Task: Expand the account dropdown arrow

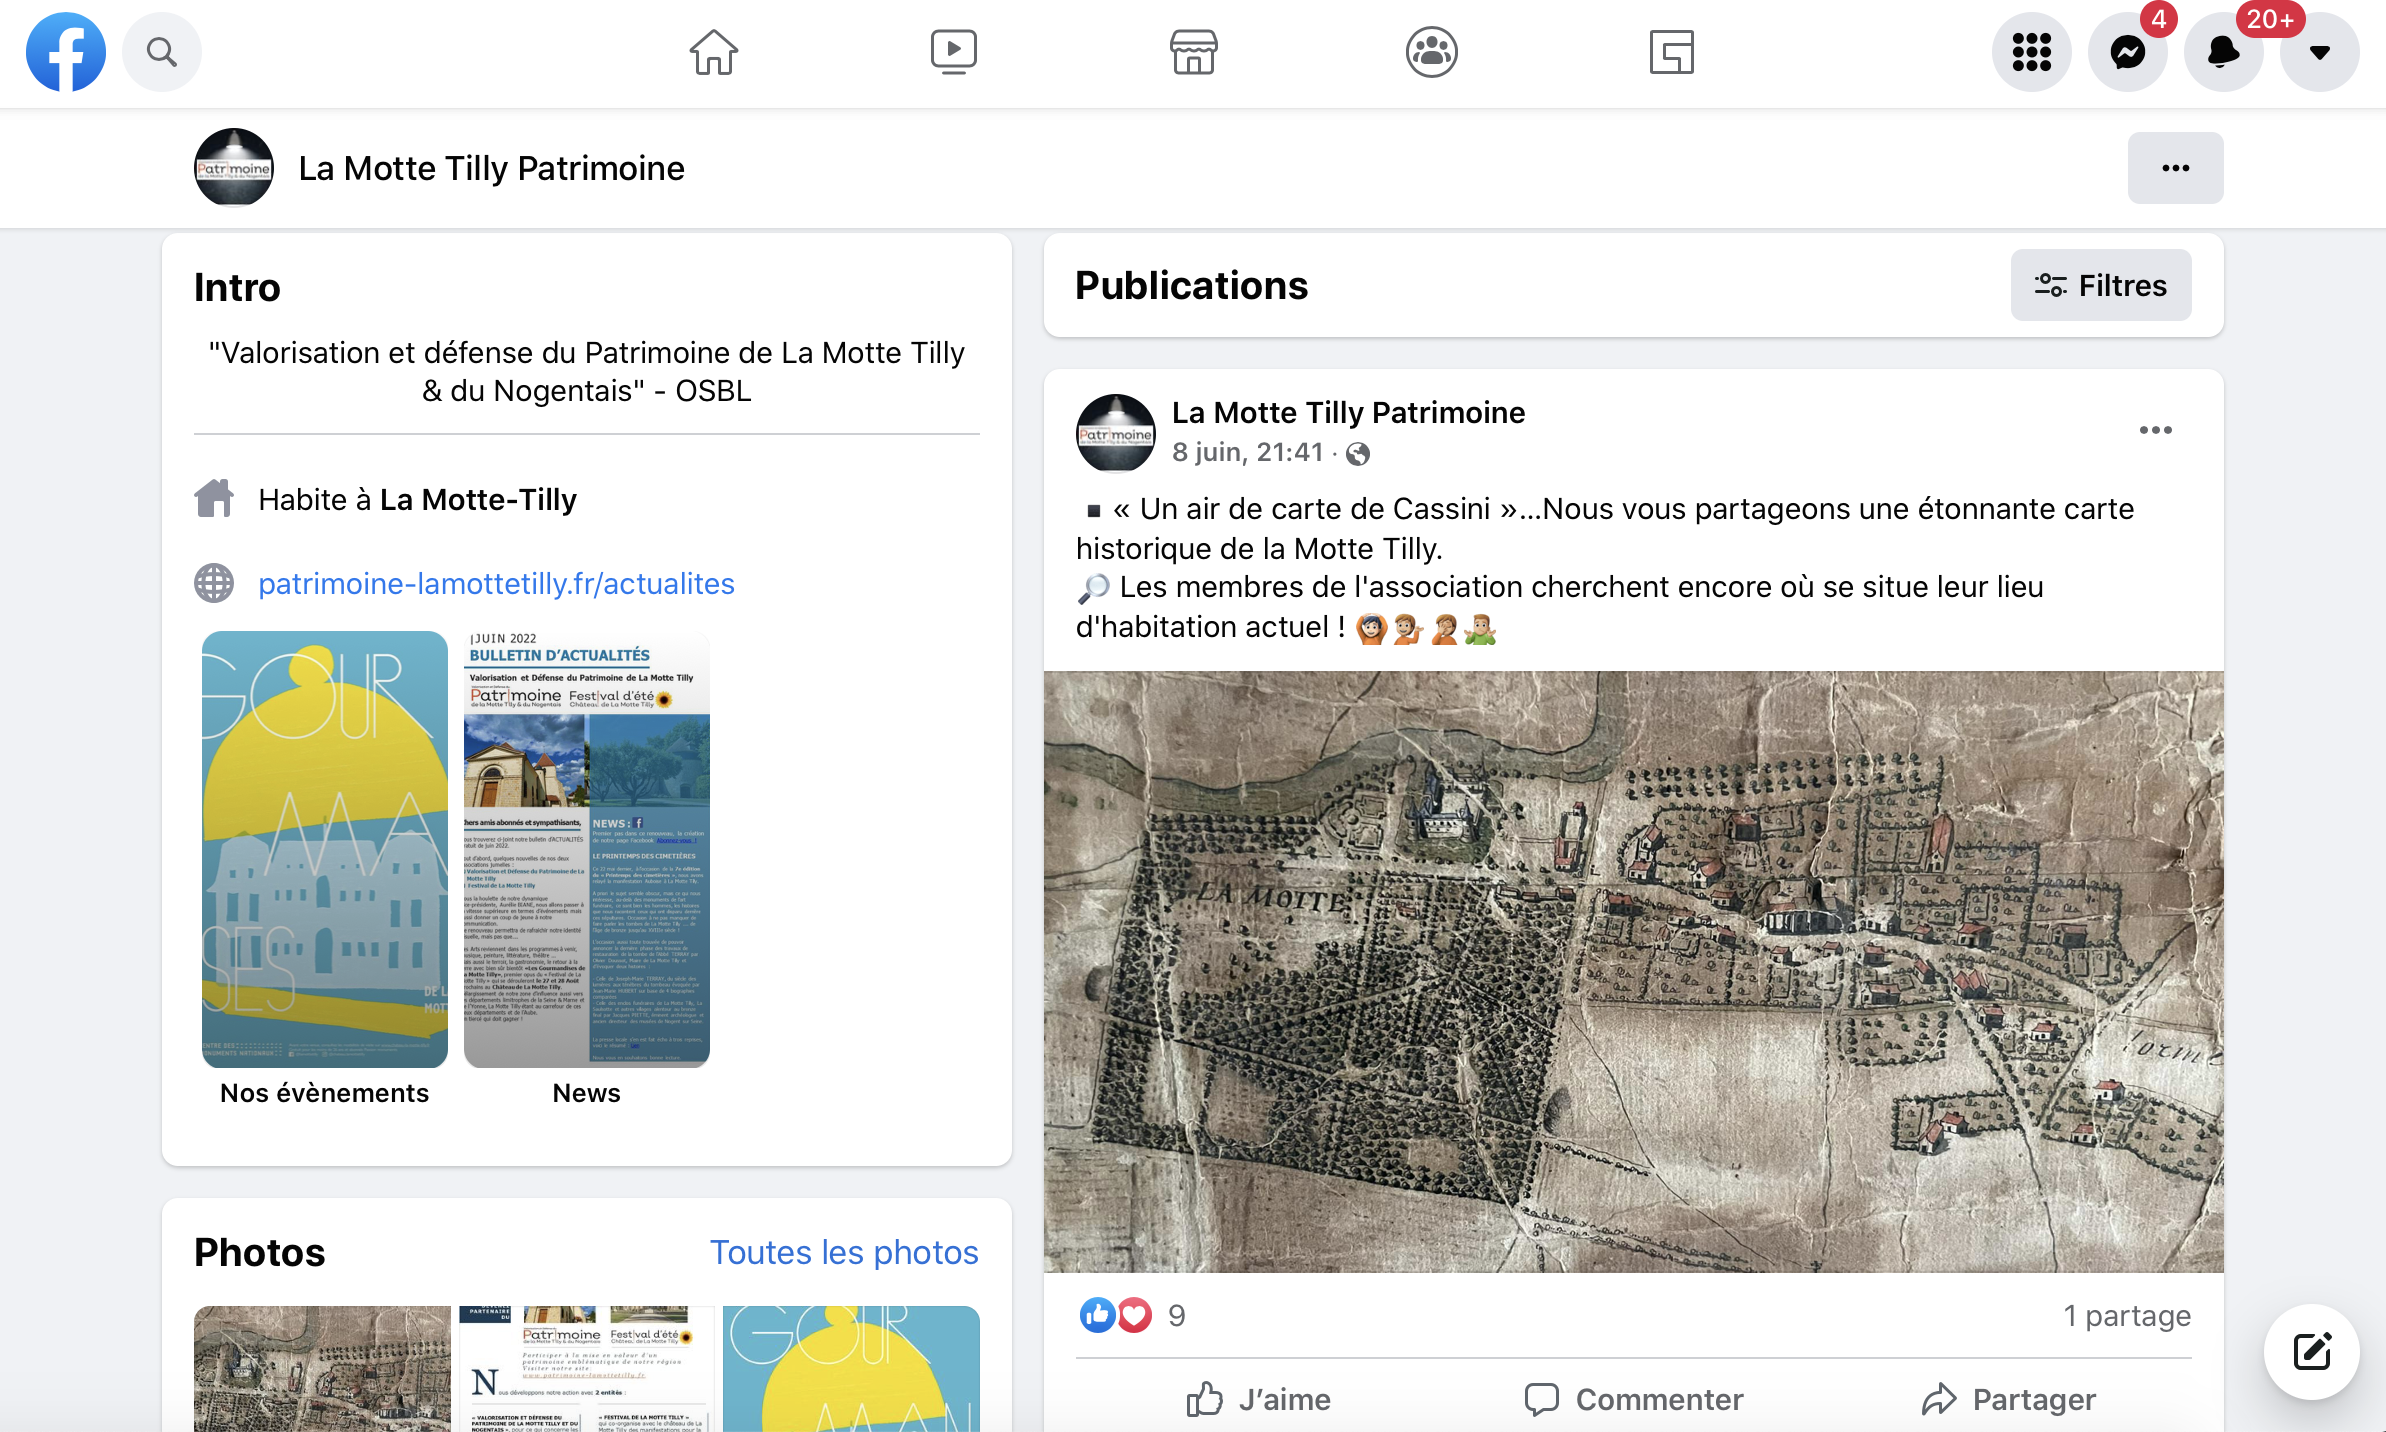Action: click(2319, 52)
